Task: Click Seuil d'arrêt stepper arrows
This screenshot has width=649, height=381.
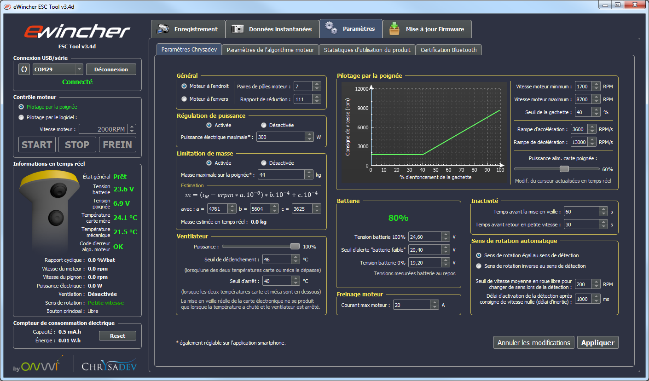Action: (295, 280)
